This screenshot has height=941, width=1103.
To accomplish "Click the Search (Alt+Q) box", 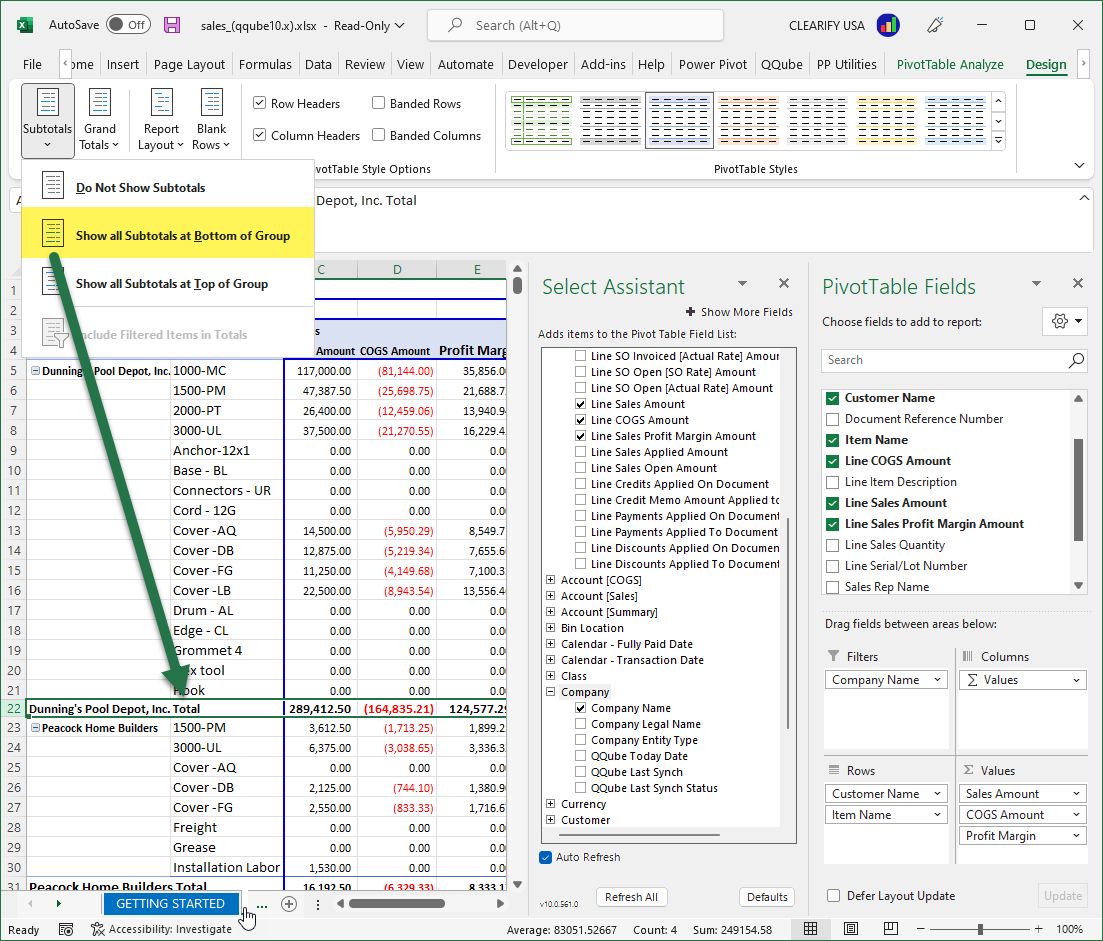I will tap(575, 25).
